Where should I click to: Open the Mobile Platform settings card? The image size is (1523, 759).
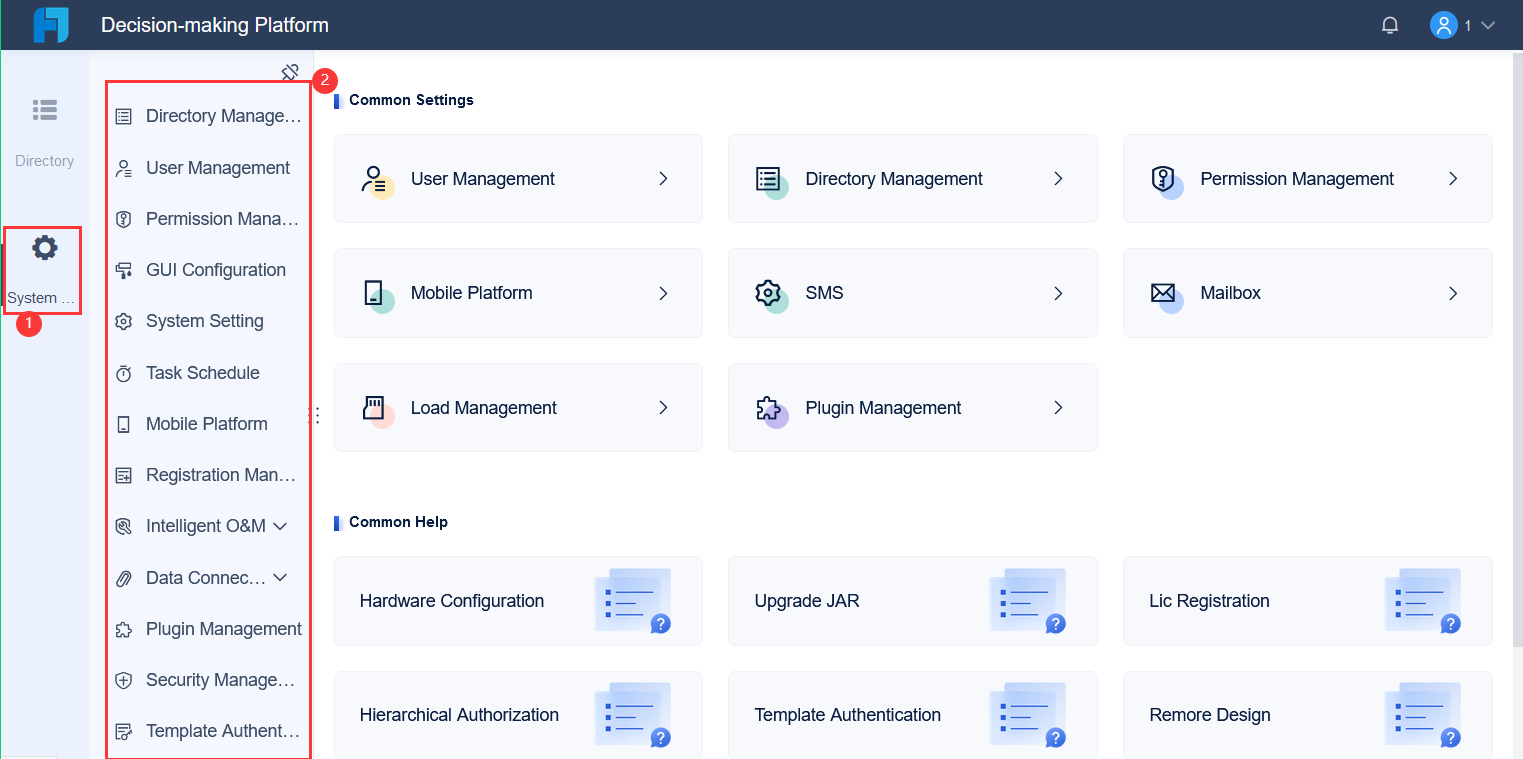coord(518,293)
